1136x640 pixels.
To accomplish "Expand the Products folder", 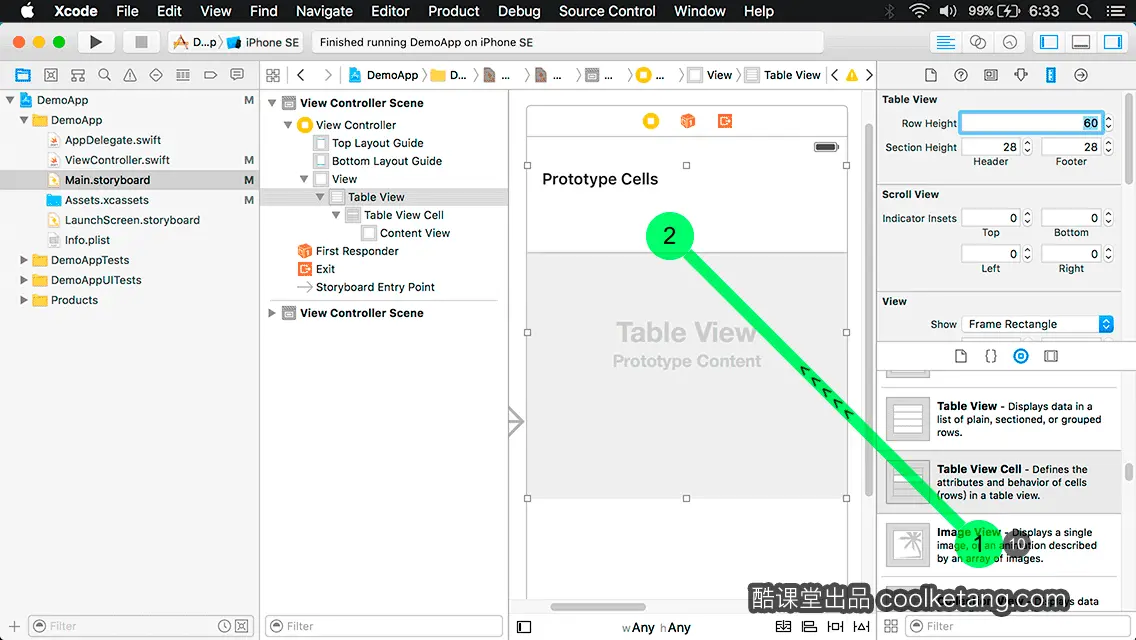I will click(24, 299).
